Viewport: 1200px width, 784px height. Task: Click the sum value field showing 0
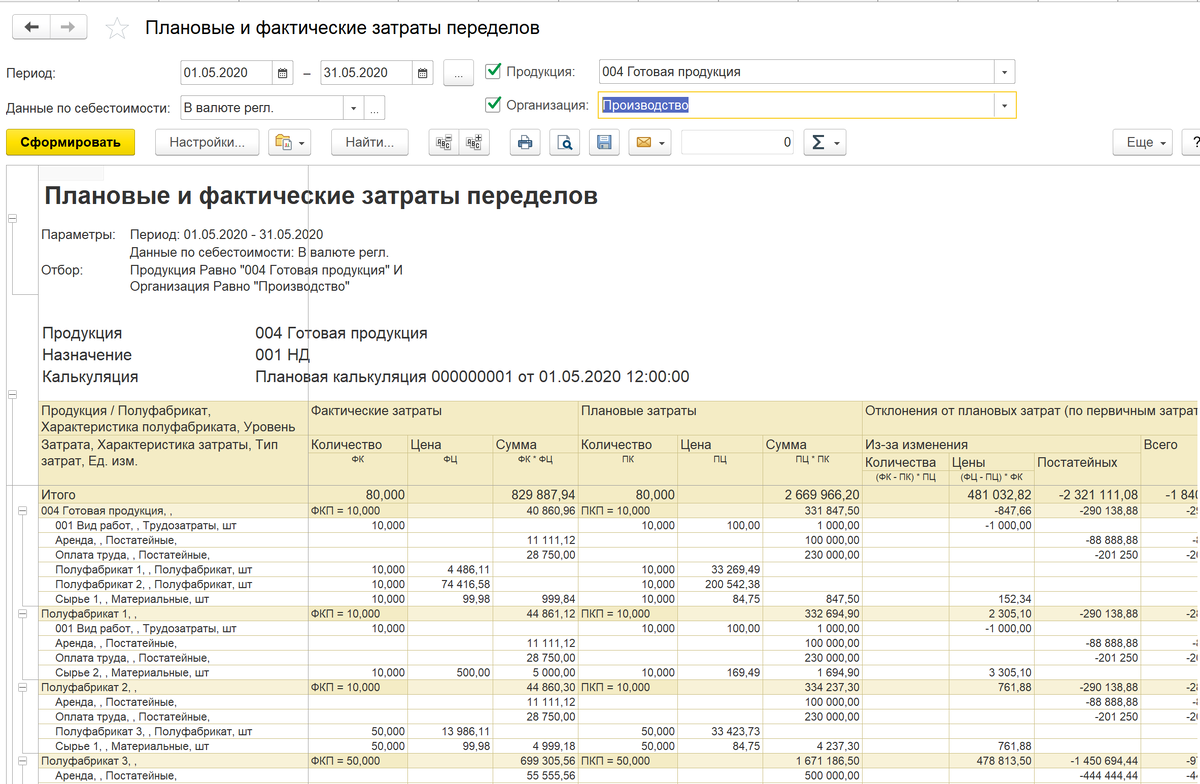click(x=738, y=143)
